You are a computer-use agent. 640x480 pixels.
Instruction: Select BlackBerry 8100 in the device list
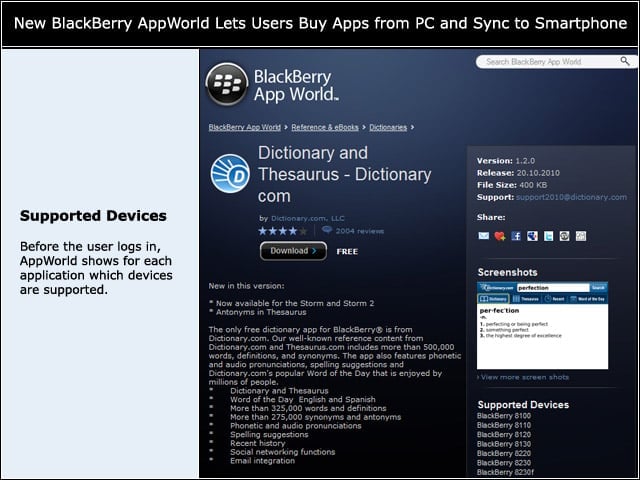(x=504, y=416)
